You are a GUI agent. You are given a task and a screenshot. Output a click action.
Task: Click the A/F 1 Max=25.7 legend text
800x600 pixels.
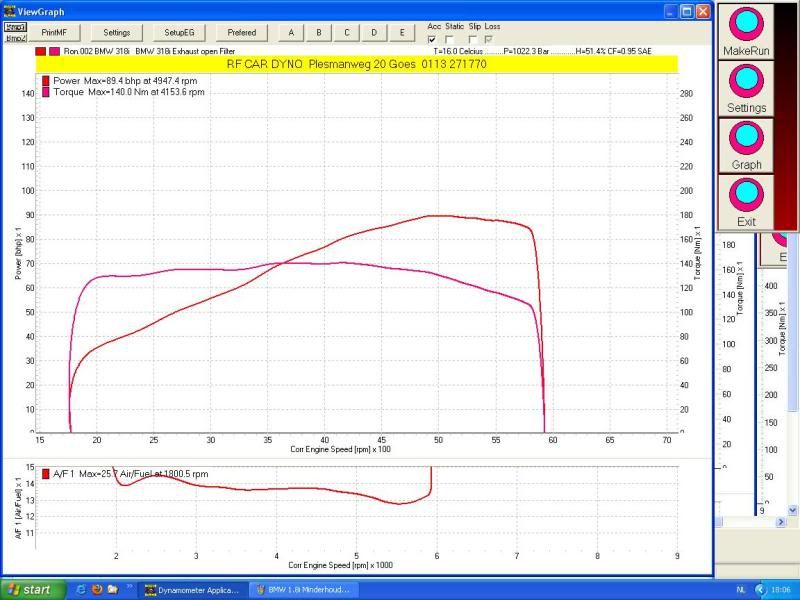pyautogui.click(x=131, y=474)
